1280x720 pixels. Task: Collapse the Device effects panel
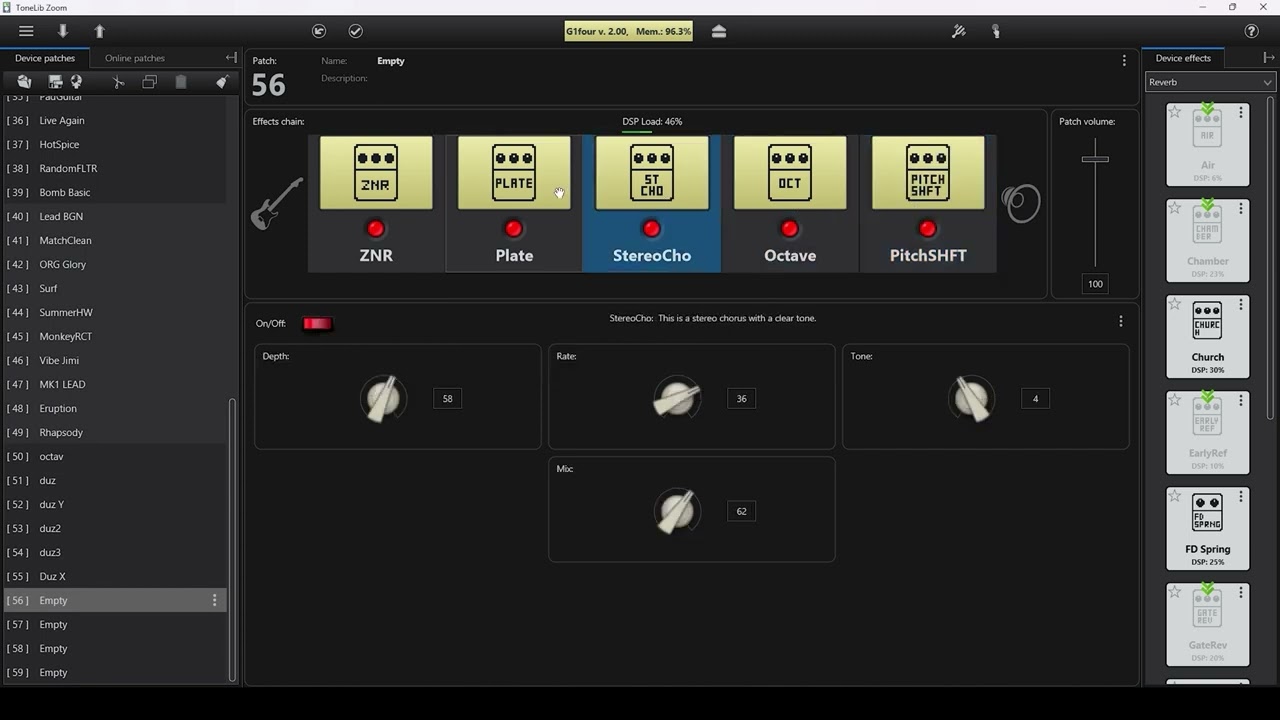[x=1269, y=58]
